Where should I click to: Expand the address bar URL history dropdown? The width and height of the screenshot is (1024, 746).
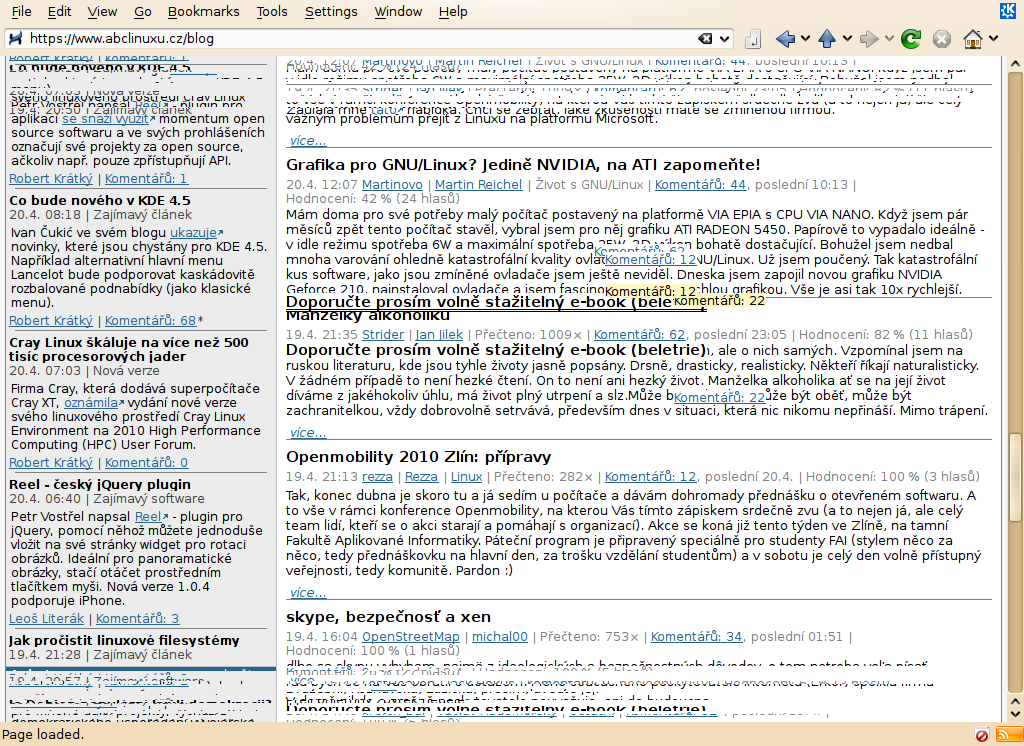point(724,39)
